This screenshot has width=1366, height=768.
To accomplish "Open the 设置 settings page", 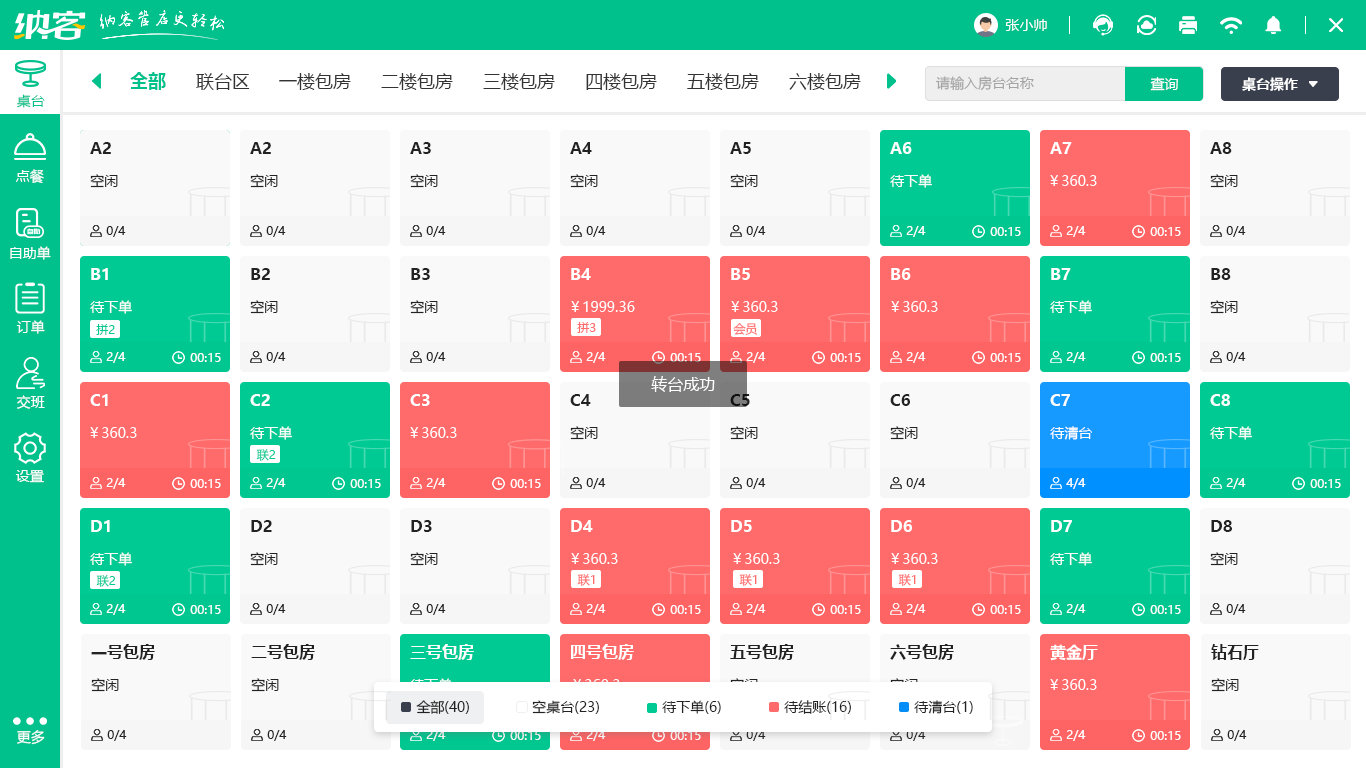I will tap(30, 455).
